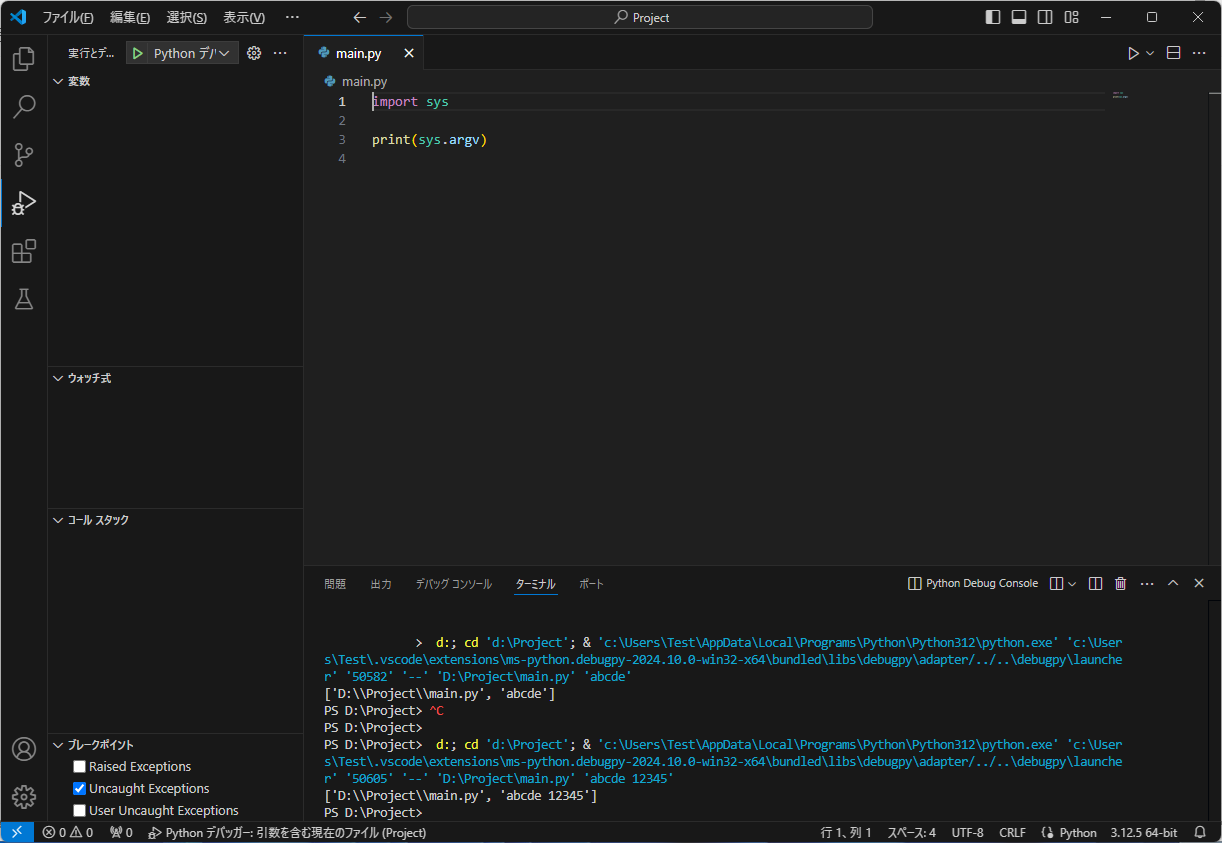1222x843 pixels.
Task: Open the Run and Debug view
Action: pyautogui.click(x=24, y=203)
